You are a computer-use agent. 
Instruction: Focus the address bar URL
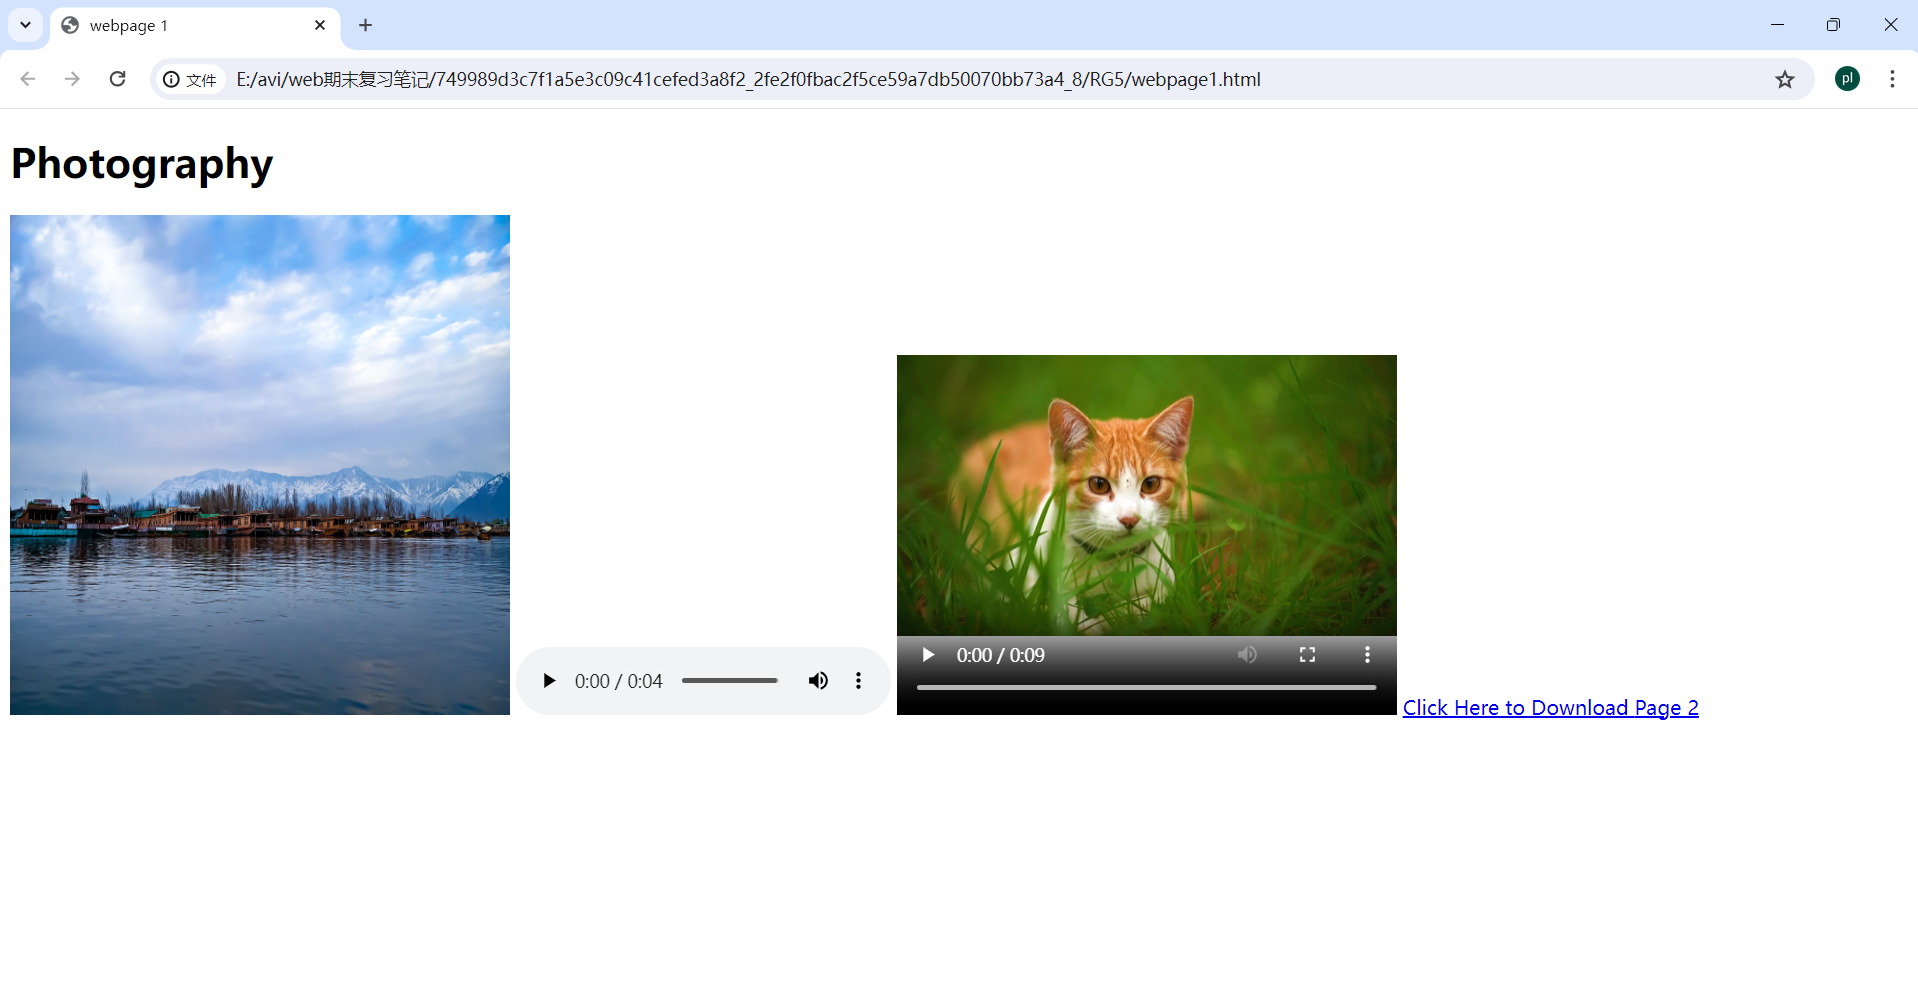[x=748, y=79]
